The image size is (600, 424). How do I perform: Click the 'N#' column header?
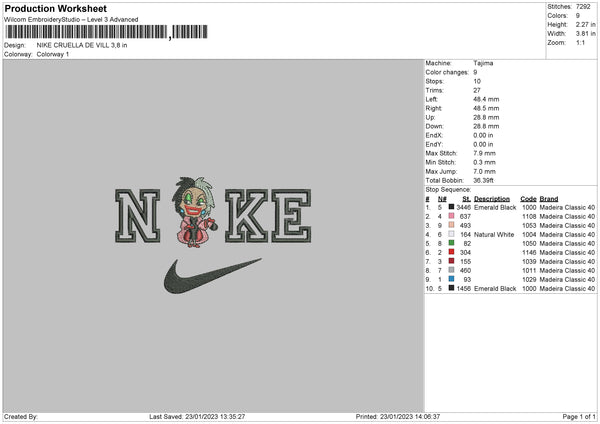pos(442,199)
